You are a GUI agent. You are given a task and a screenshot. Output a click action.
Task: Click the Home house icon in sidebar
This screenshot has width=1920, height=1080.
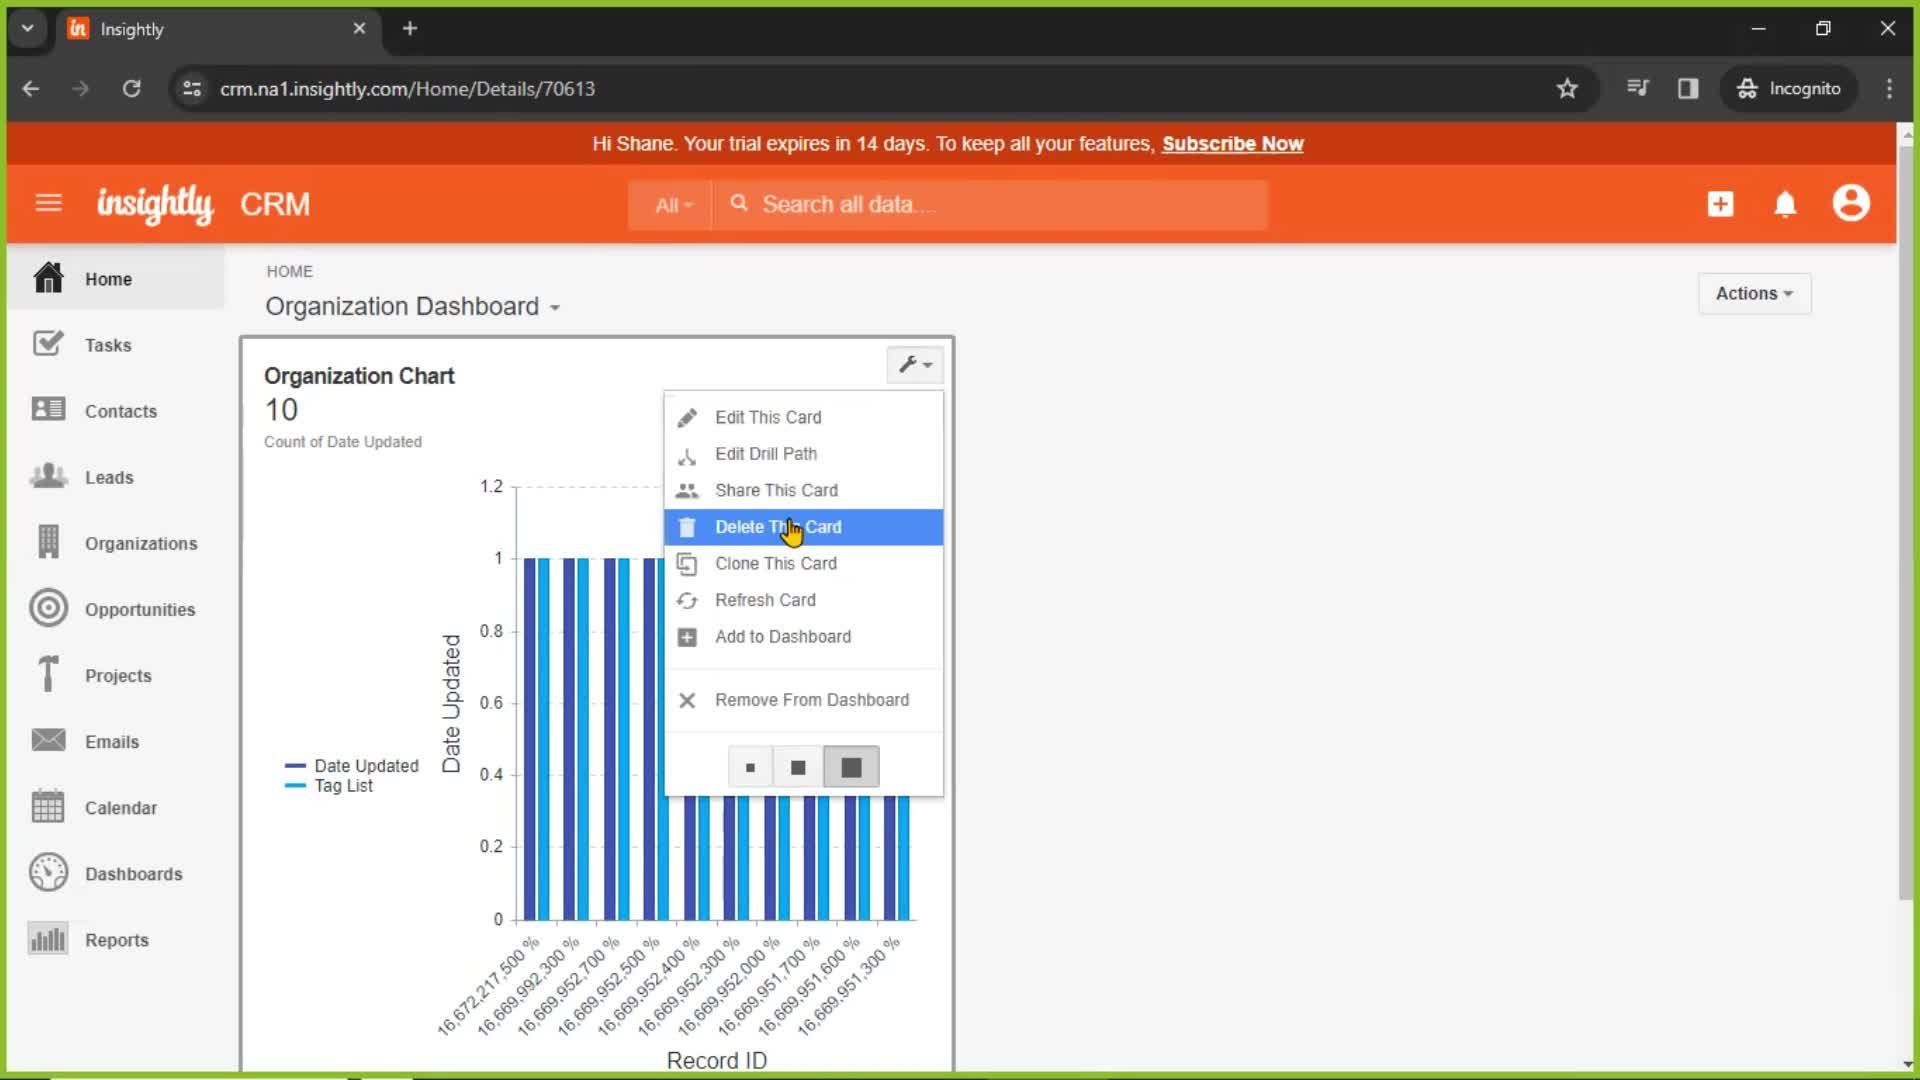[48, 278]
